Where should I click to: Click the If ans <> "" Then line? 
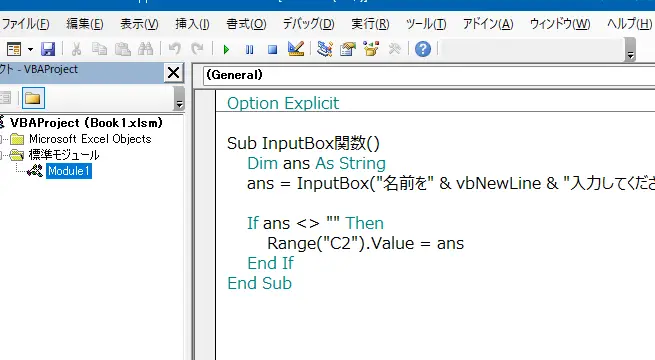[315, 223]
